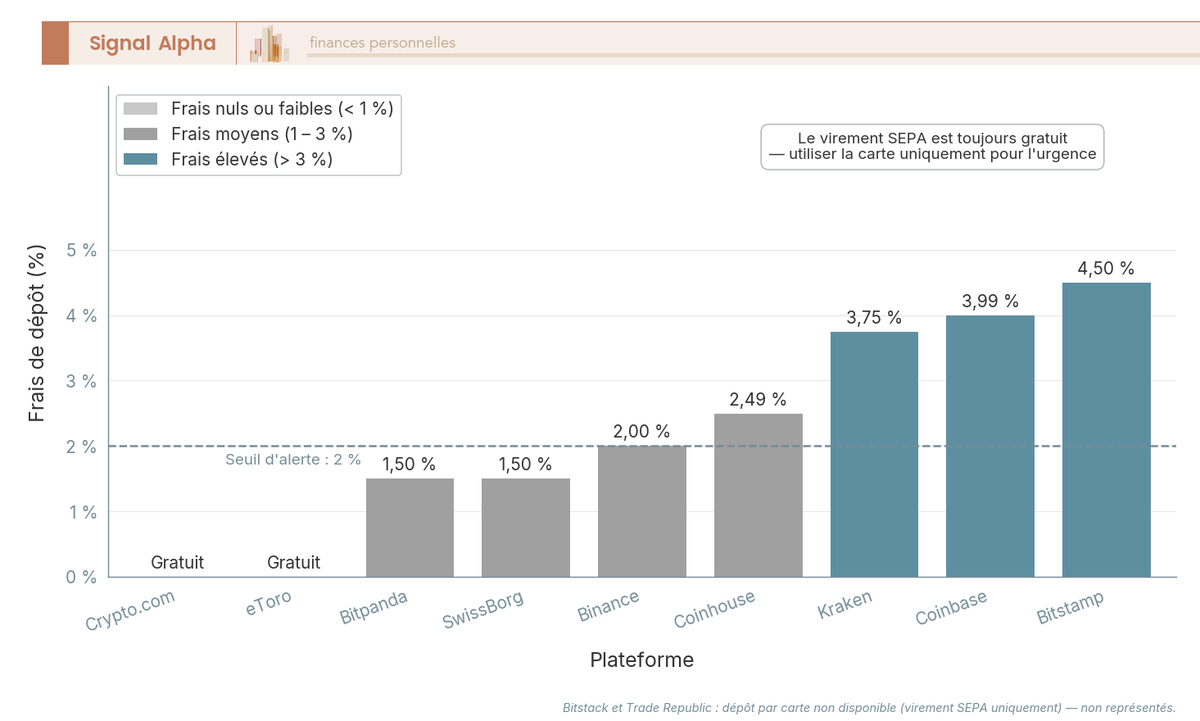Click the Kraken bar on the chart
1200x721 pixels.
click(x=874, y=455)
